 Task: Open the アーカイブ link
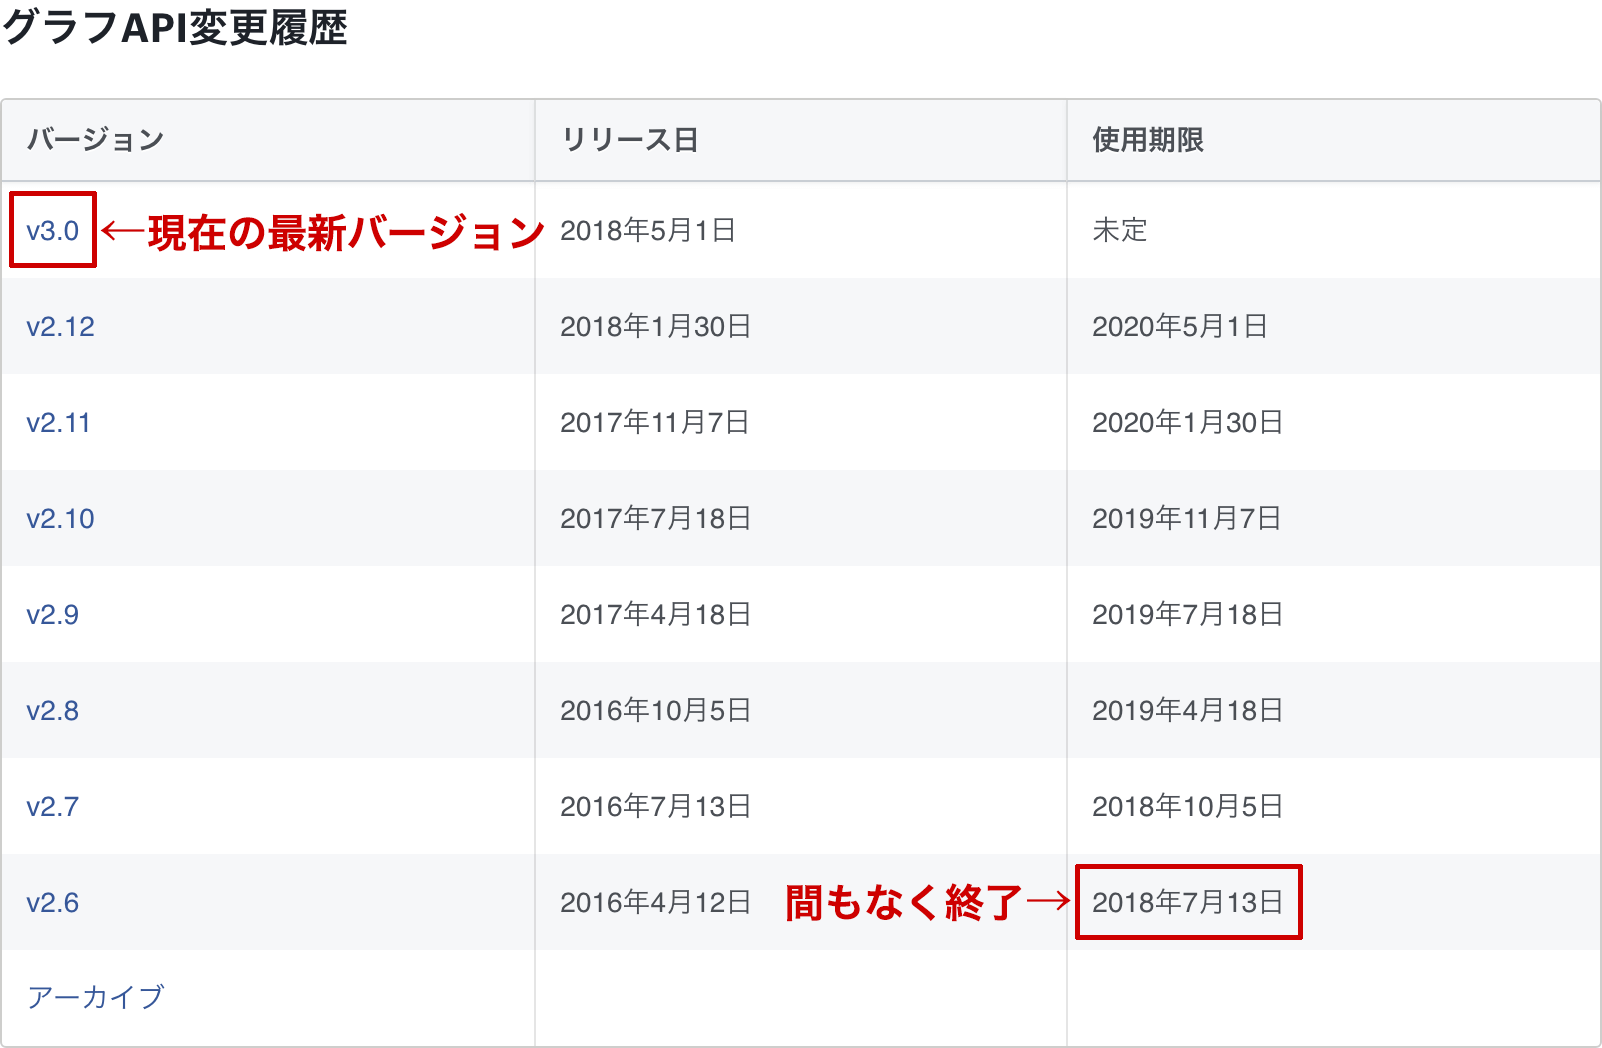pyautogui.click(x=96, y=997)
